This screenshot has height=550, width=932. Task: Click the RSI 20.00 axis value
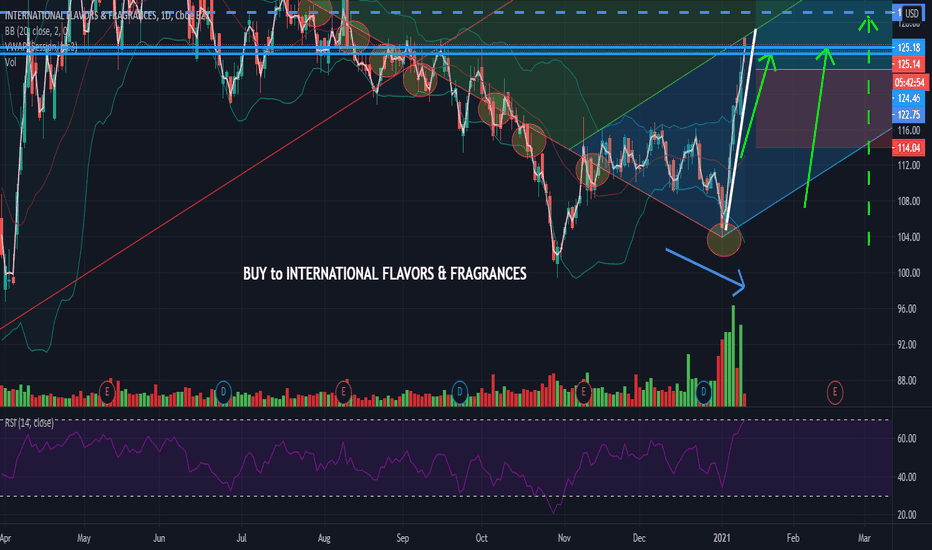pyautogui.click(x=906, y=515)
